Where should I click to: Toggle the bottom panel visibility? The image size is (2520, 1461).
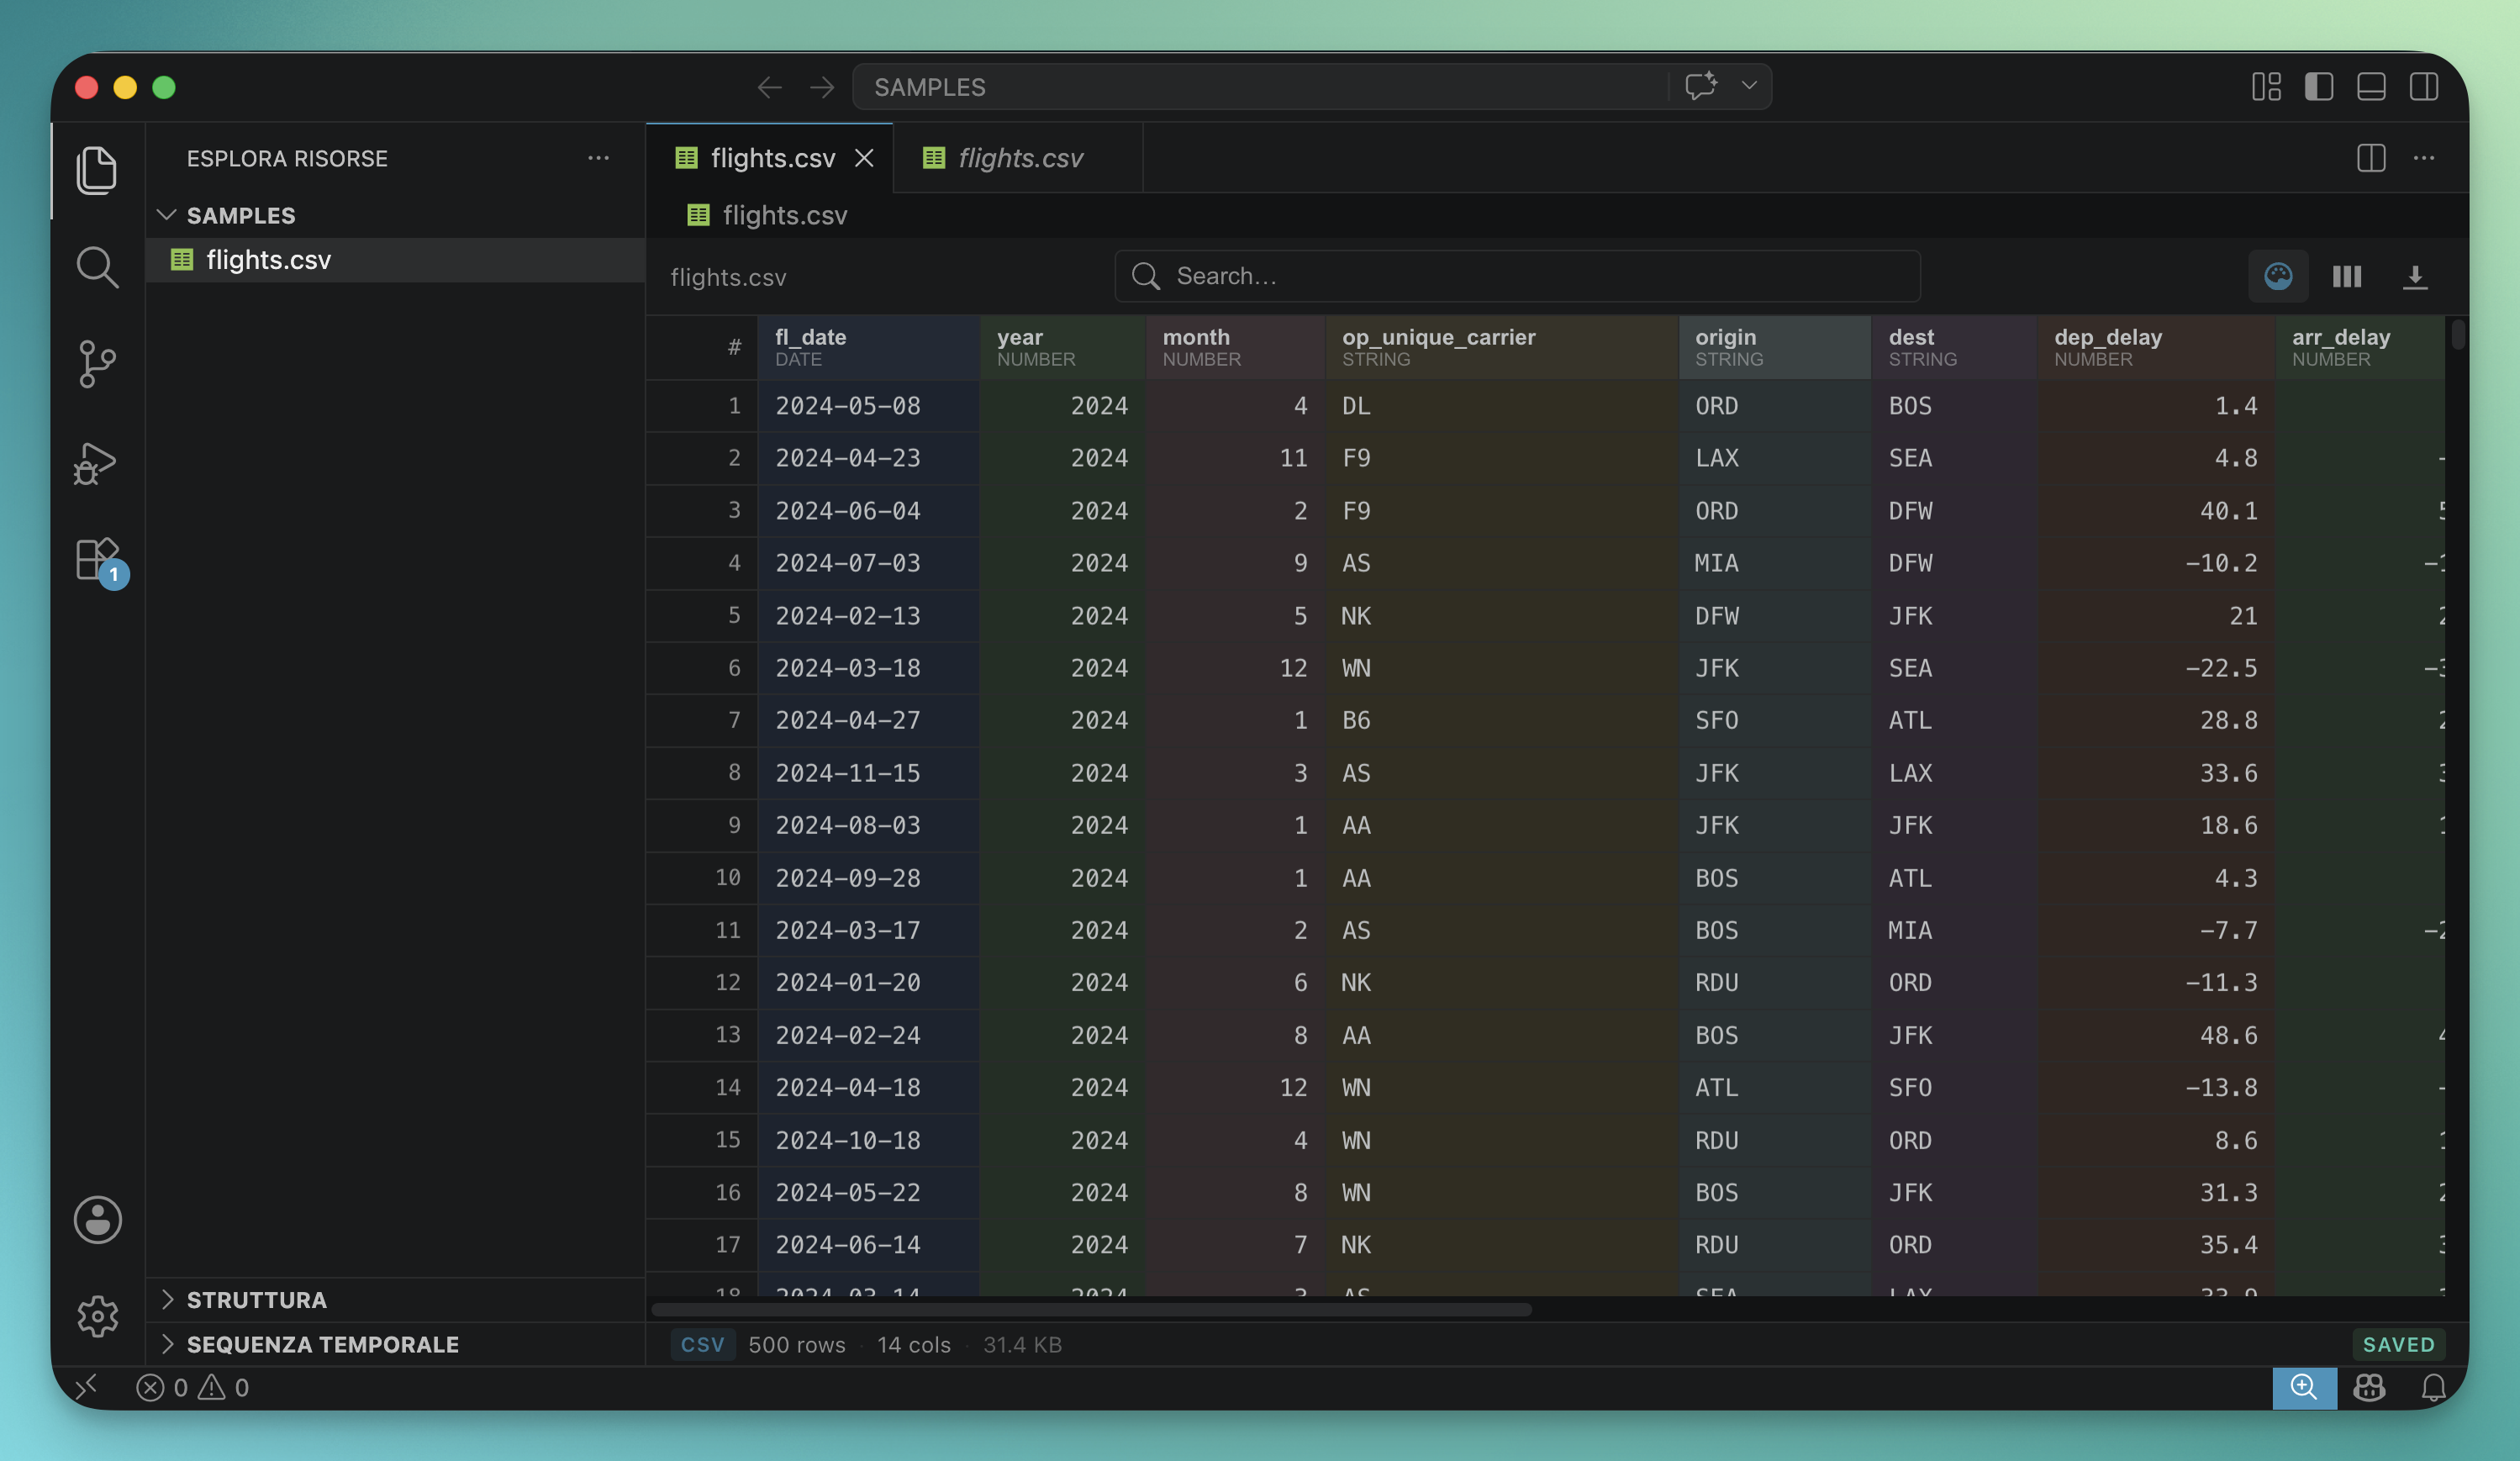pos(2371,87)
